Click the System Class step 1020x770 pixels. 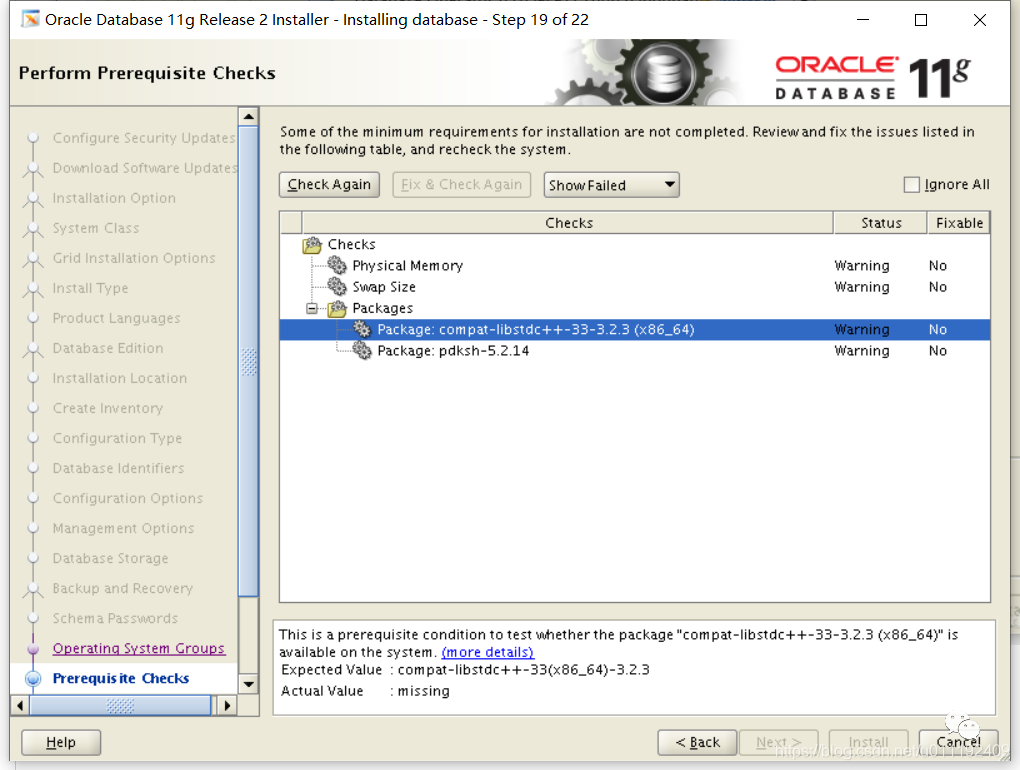pos(96,228)
